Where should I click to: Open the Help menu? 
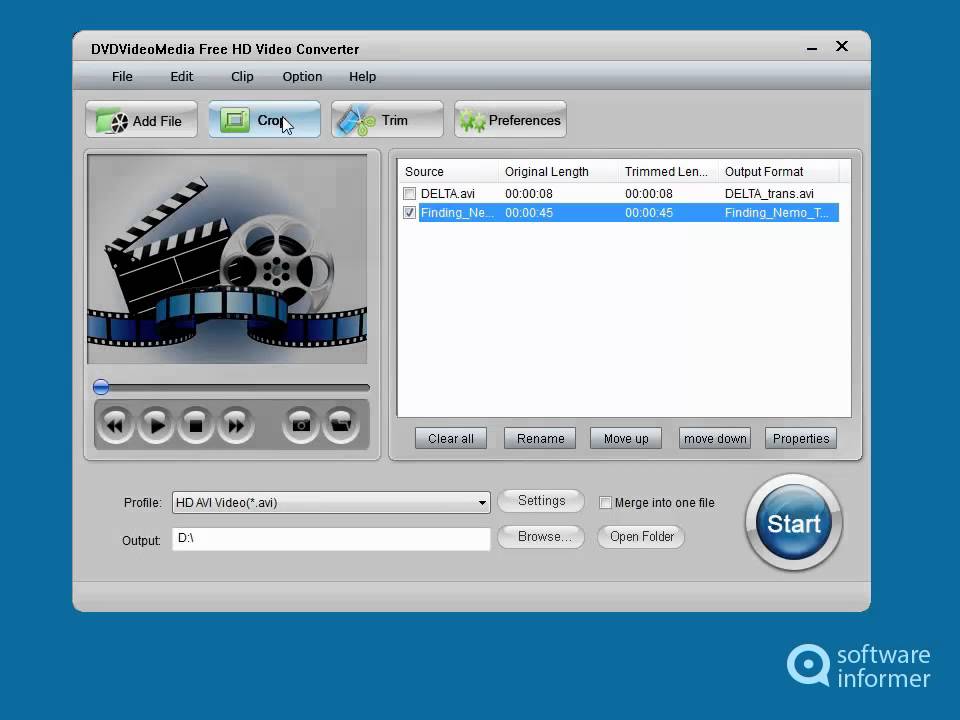(x=362, y=77)
